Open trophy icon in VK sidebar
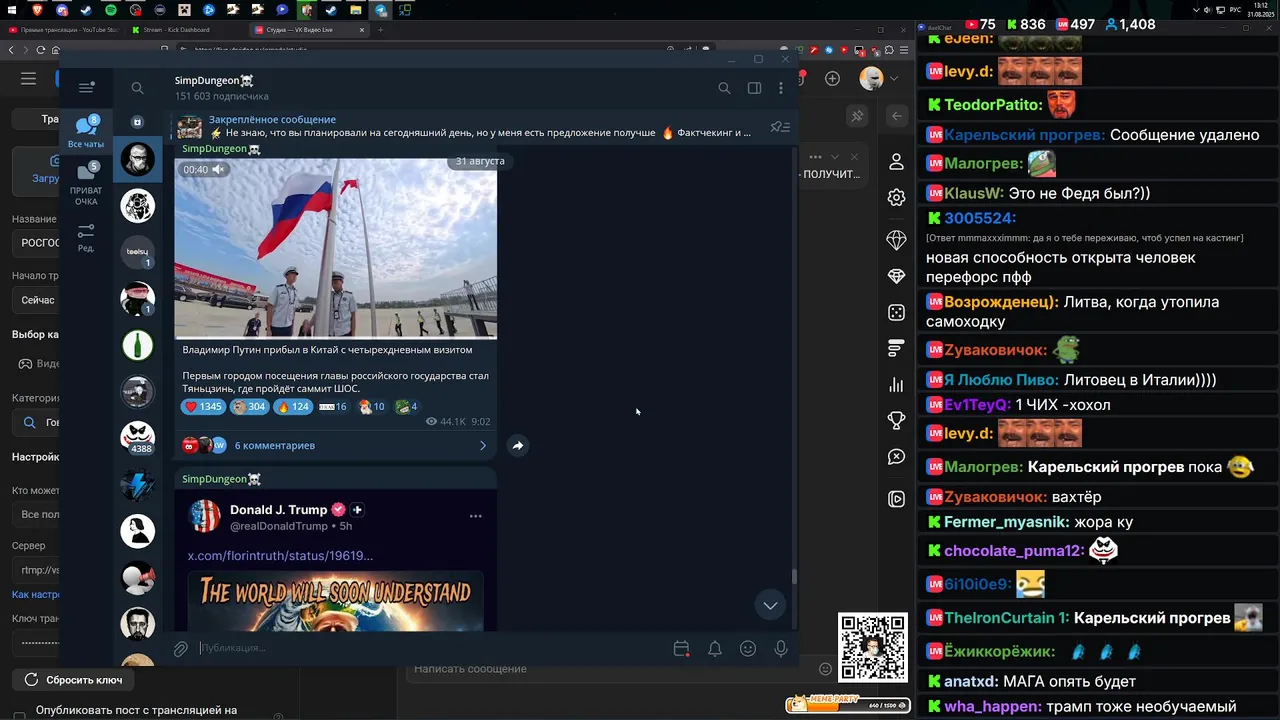1280x720 pixels. 896,421
